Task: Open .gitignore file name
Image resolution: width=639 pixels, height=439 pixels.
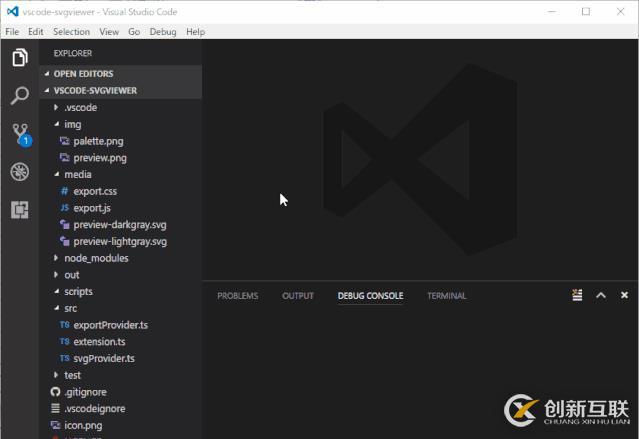Action: coord(86,392)
